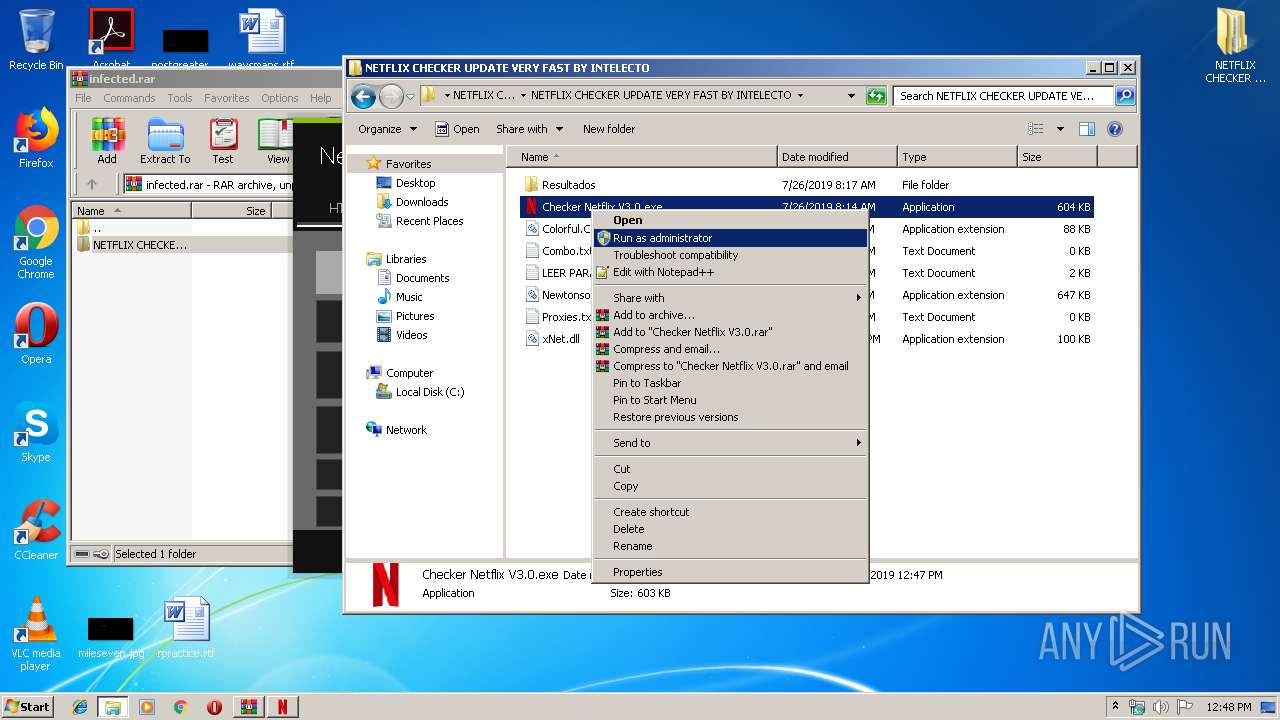Open the Organize dropdown menu
Image resolution: width=1280 pixels, height=720 pixels.
[387, 129]
